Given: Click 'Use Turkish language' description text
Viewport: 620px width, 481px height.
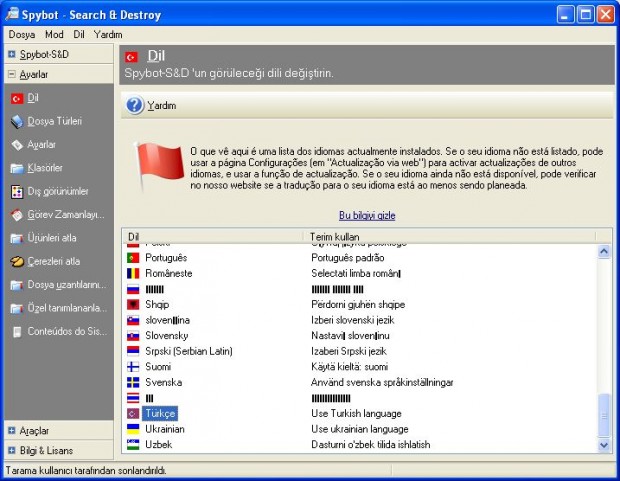Looking at the screenshot, I should point(356,414).
